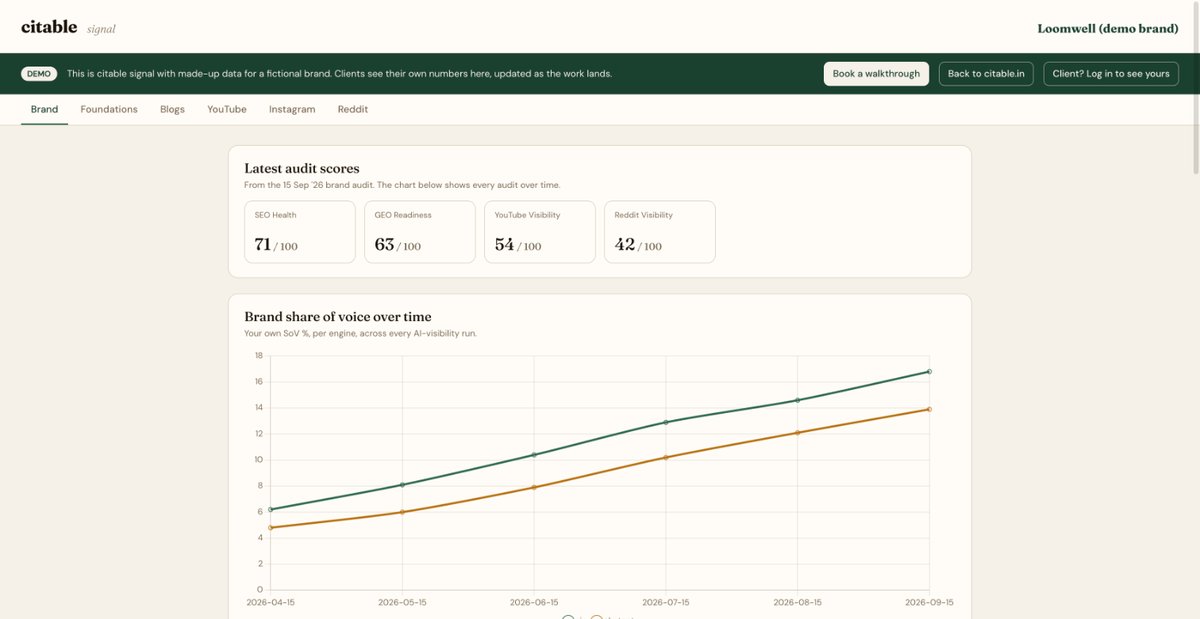Switch to the Instagram tab

tap(292, 109)
